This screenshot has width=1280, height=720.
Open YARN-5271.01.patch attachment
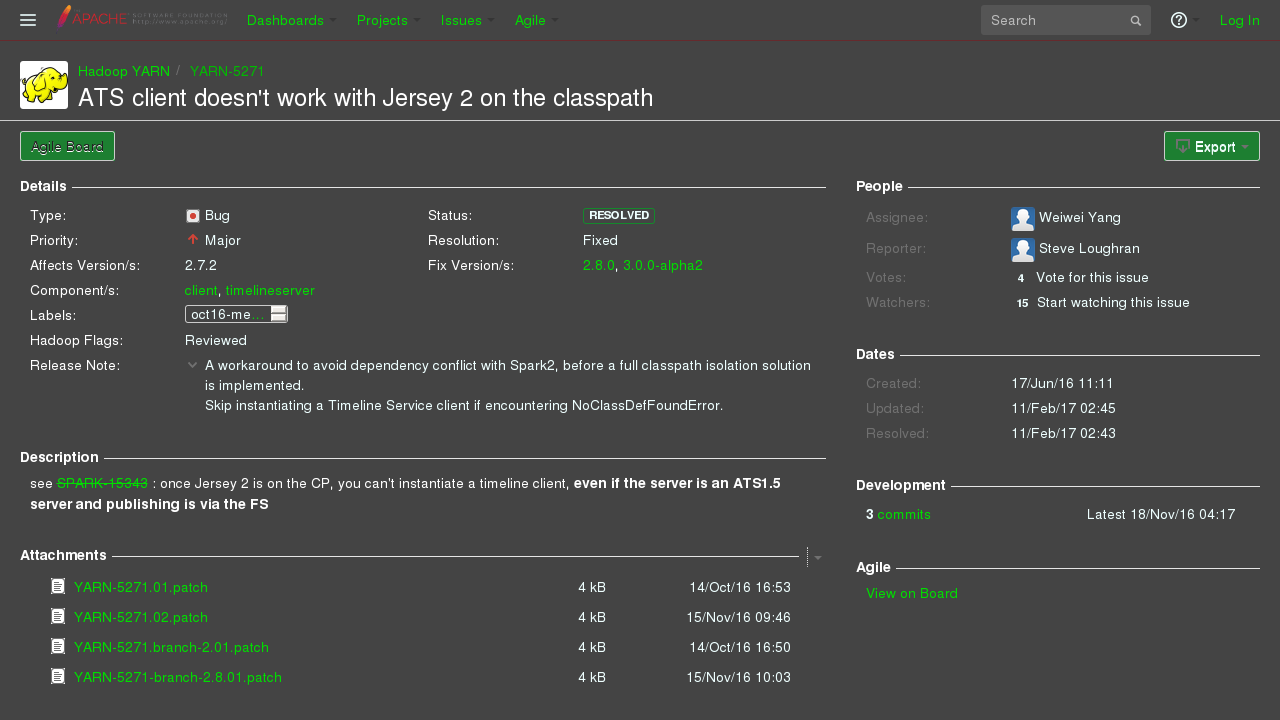(x=141, y=587)
